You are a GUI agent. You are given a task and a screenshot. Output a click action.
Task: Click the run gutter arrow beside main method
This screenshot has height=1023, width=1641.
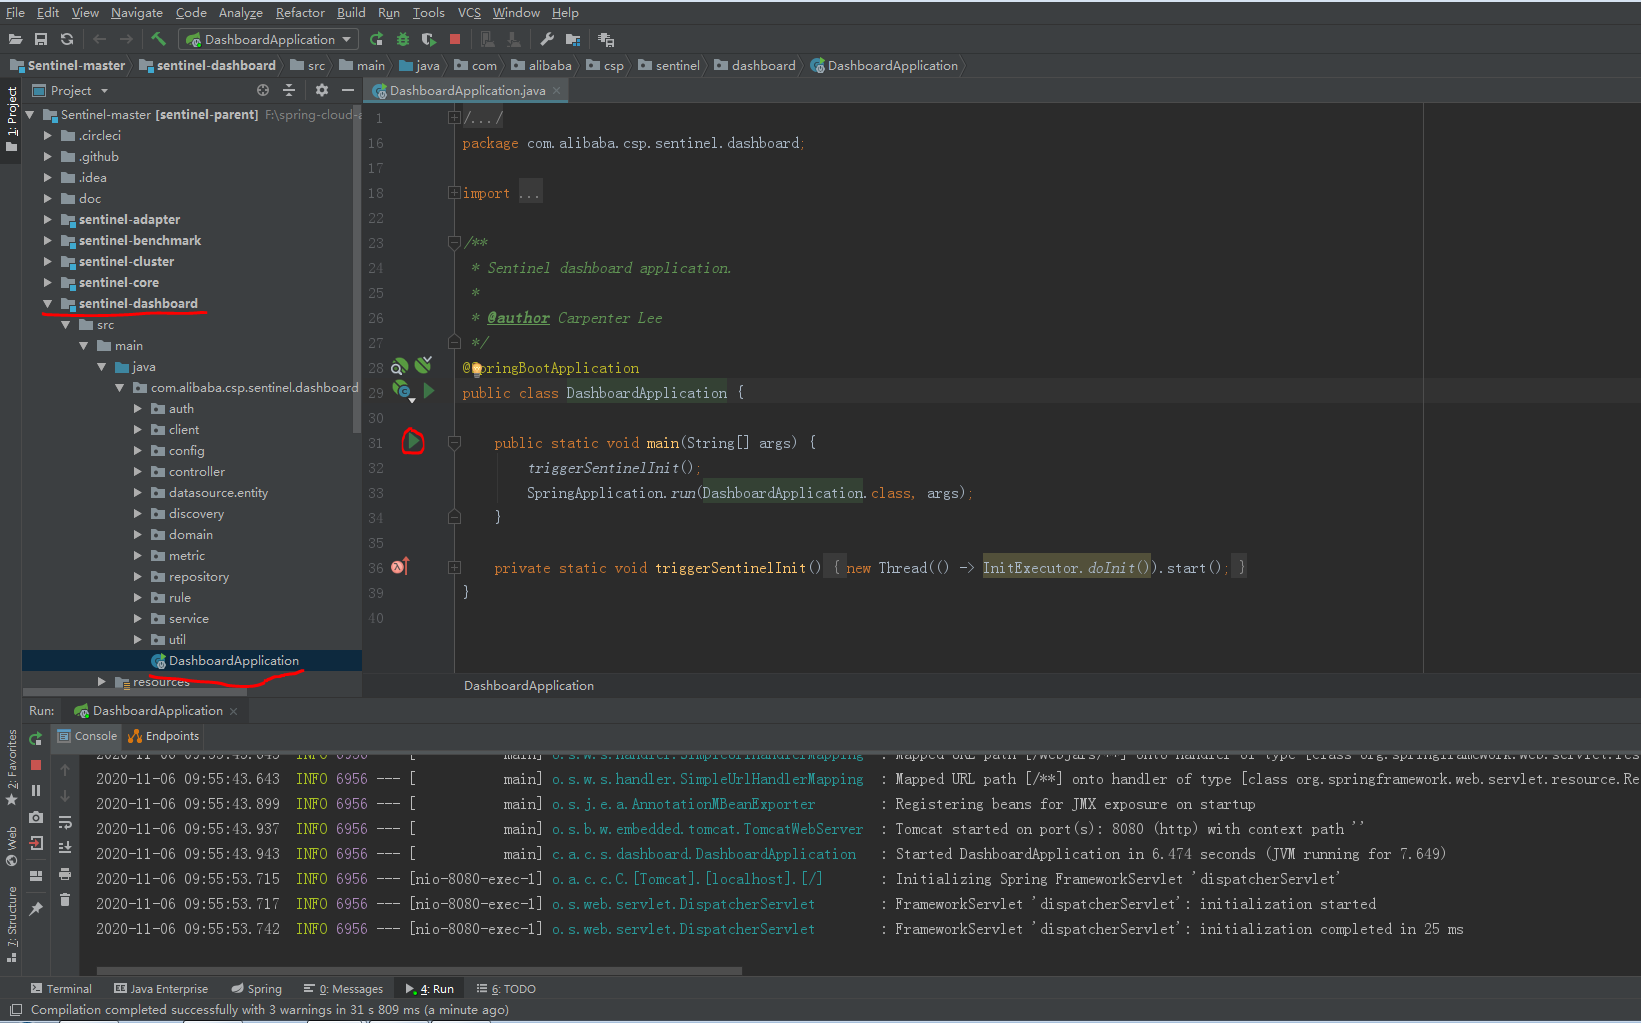(x=413, y=441)
